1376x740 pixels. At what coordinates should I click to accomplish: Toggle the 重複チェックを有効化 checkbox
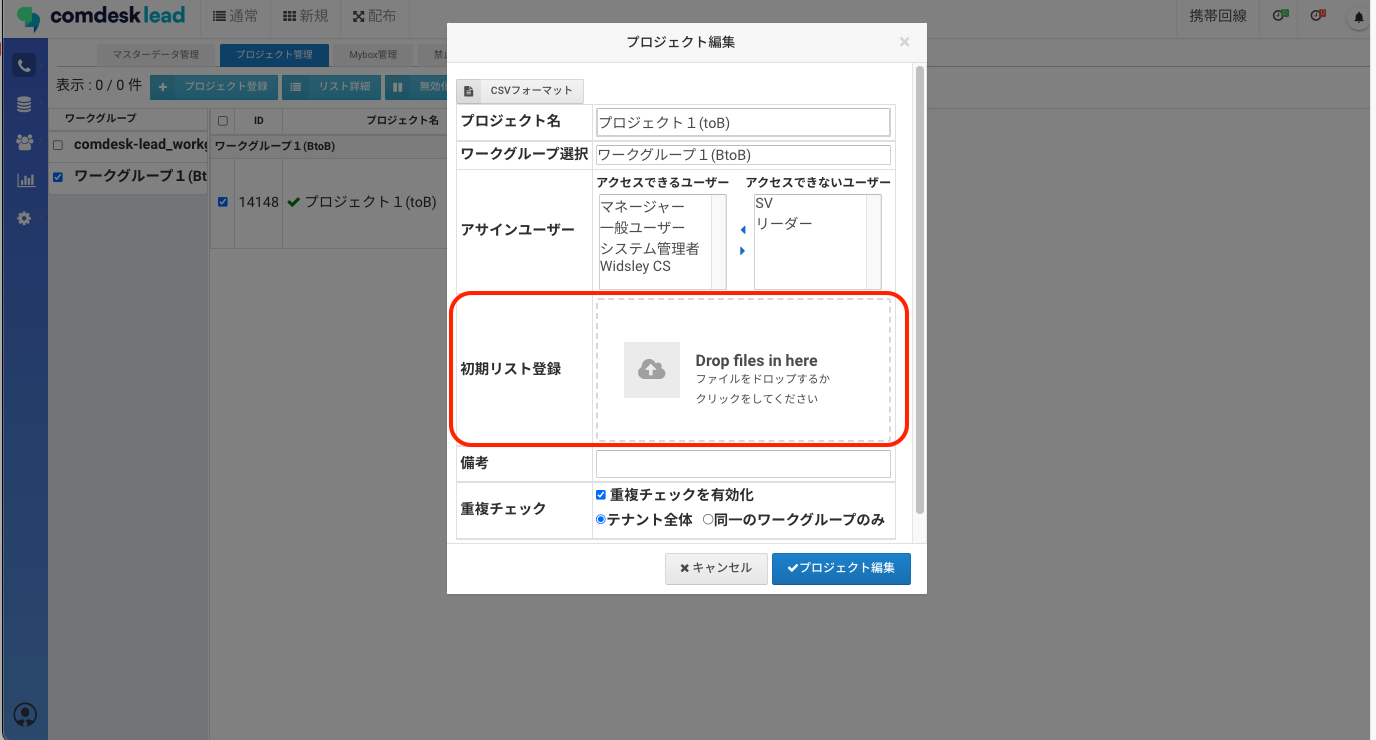(x=601, y=495)
